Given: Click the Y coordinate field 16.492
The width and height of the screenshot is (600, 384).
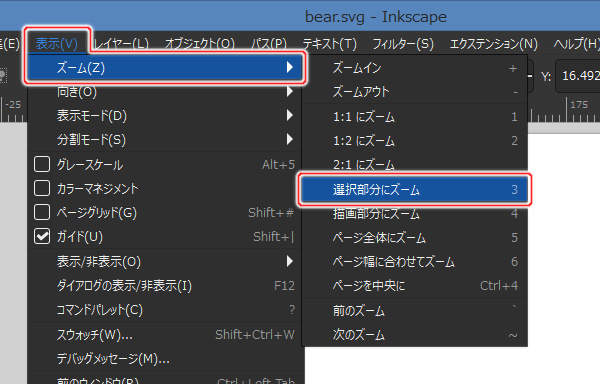Looking at the screenshot, I should click(578, 76).
